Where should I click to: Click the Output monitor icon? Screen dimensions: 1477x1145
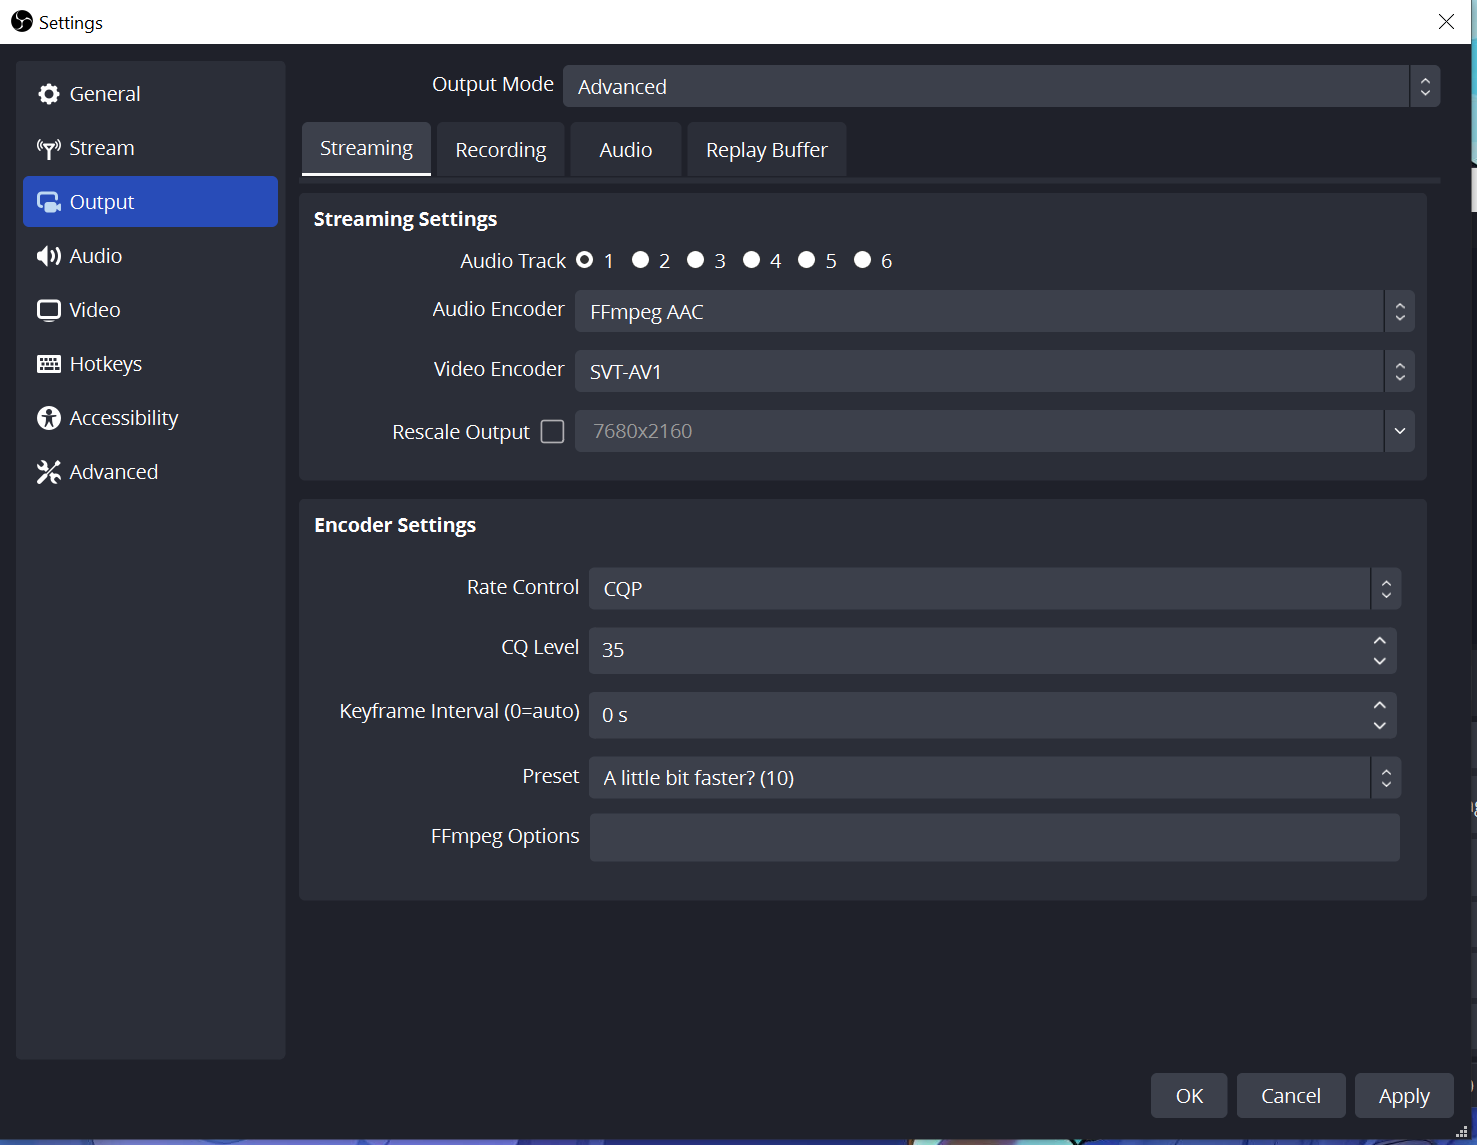[x=49, y=202]
